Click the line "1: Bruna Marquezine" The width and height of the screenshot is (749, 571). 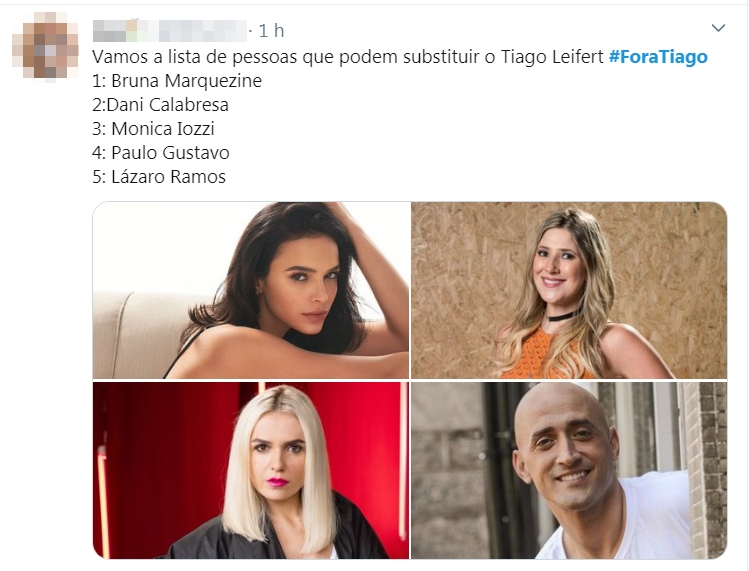[177, 81]
